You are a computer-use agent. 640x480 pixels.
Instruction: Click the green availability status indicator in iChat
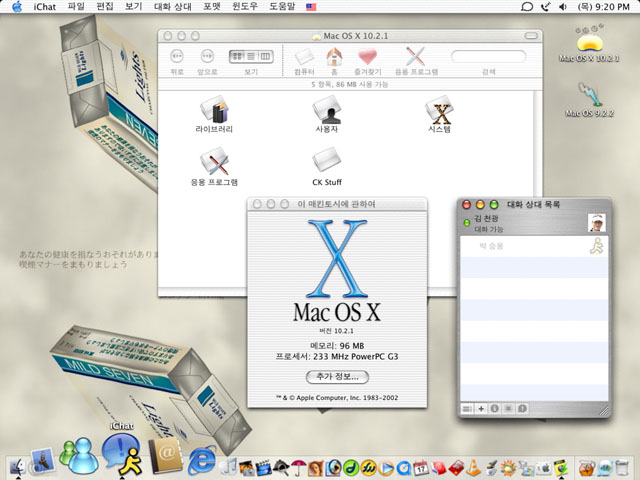point(466,222)
